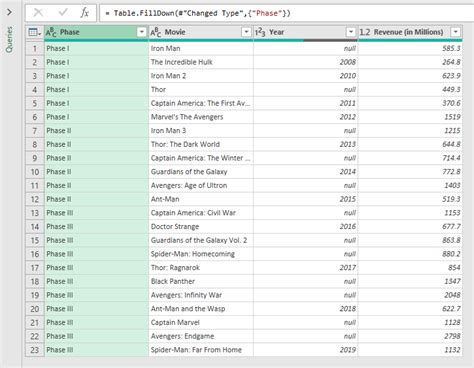
Task: Open Year column filter dropdown
Action: [351, 32]
